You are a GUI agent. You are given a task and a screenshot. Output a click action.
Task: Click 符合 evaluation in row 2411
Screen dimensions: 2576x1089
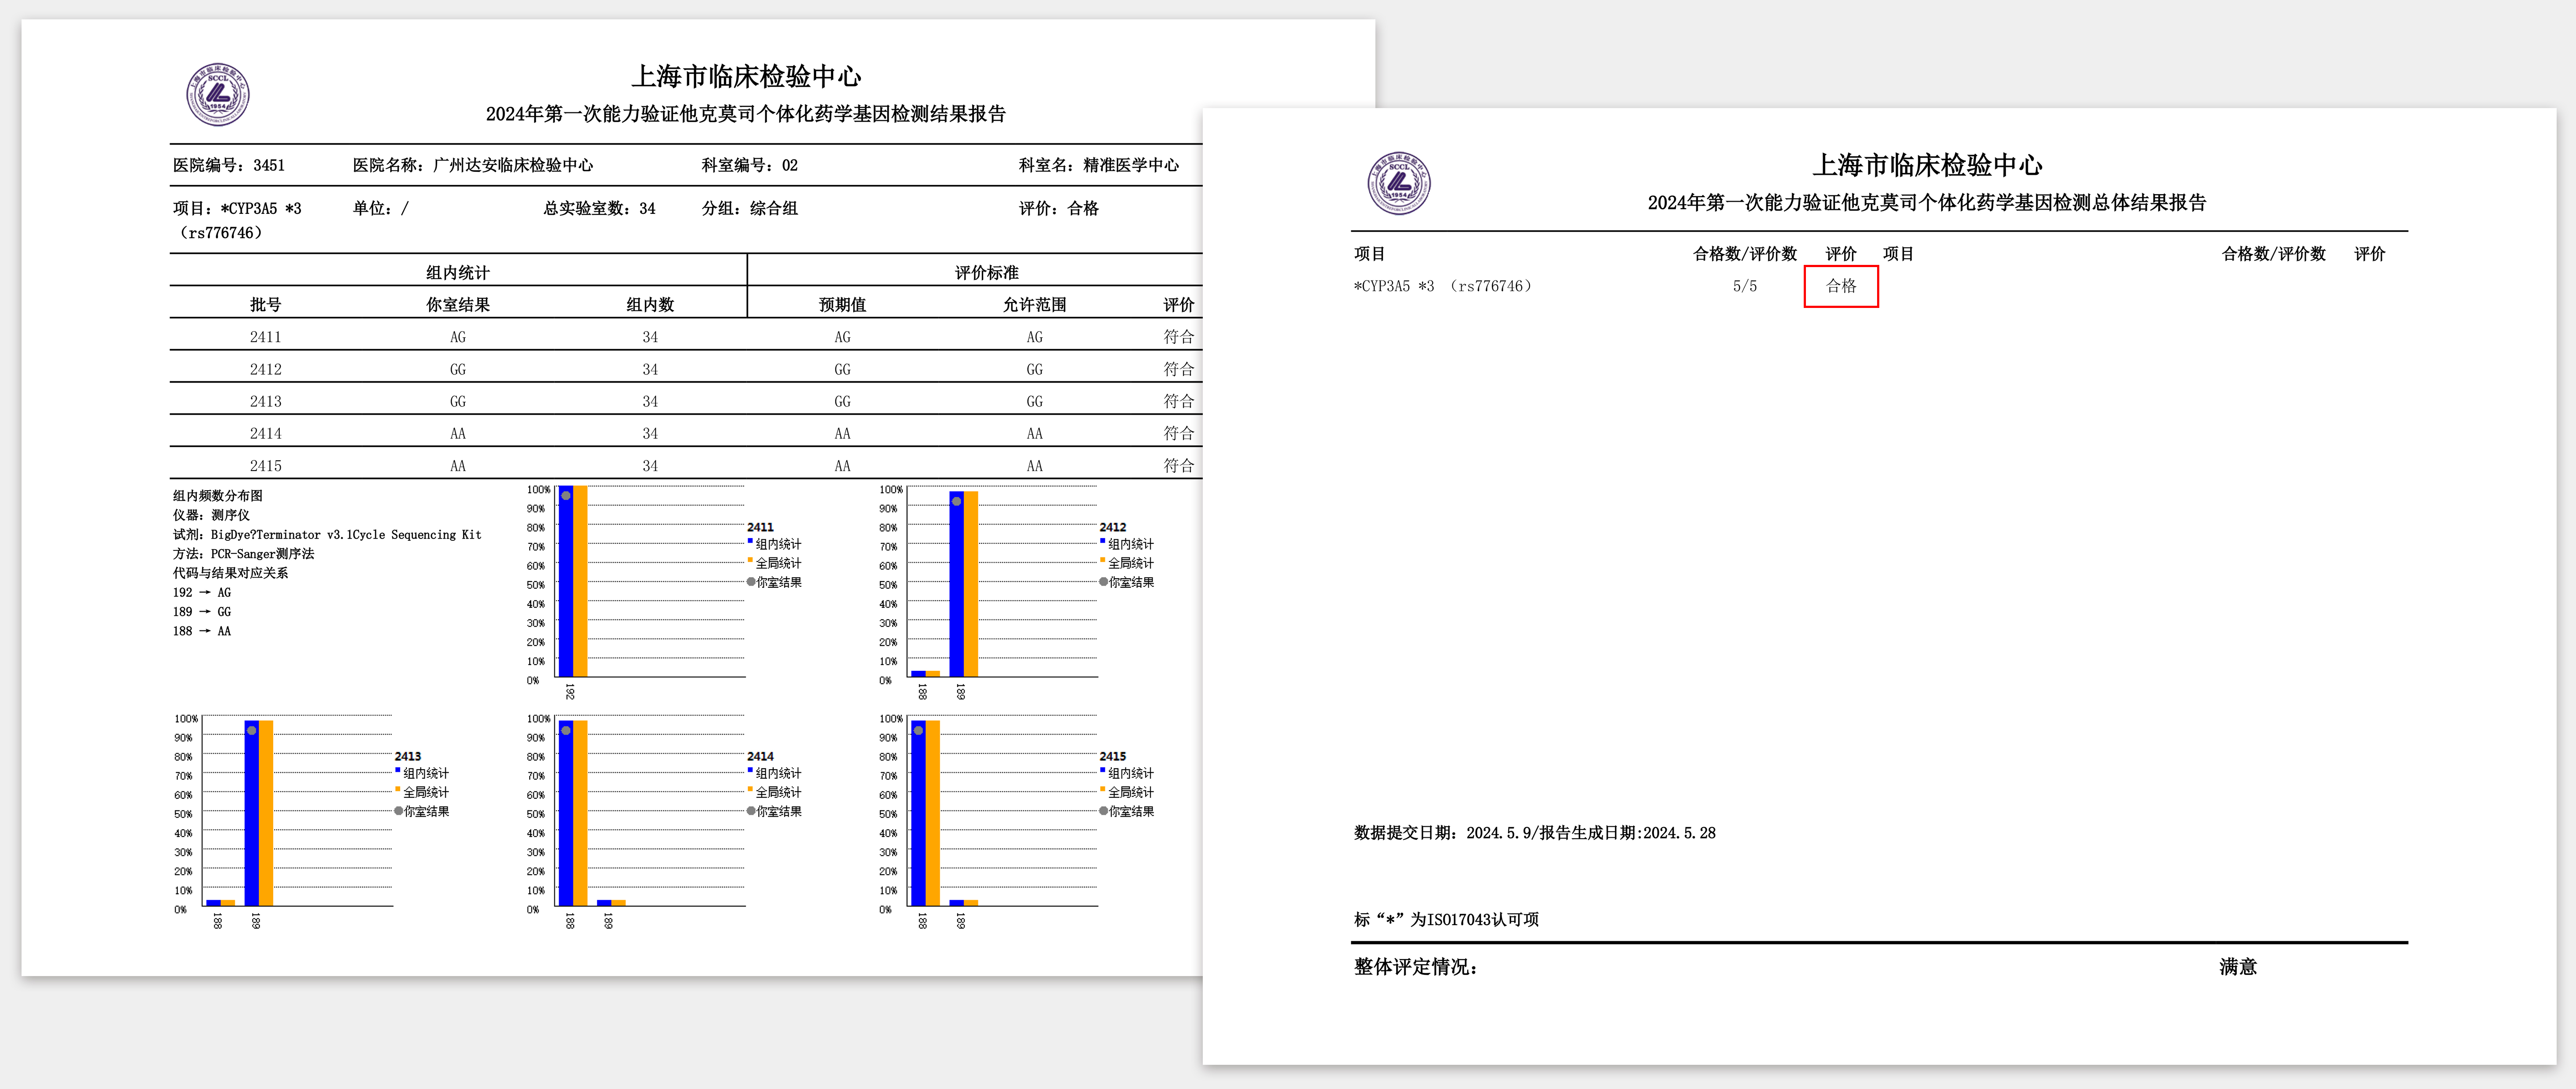(x=1178, y=337)
